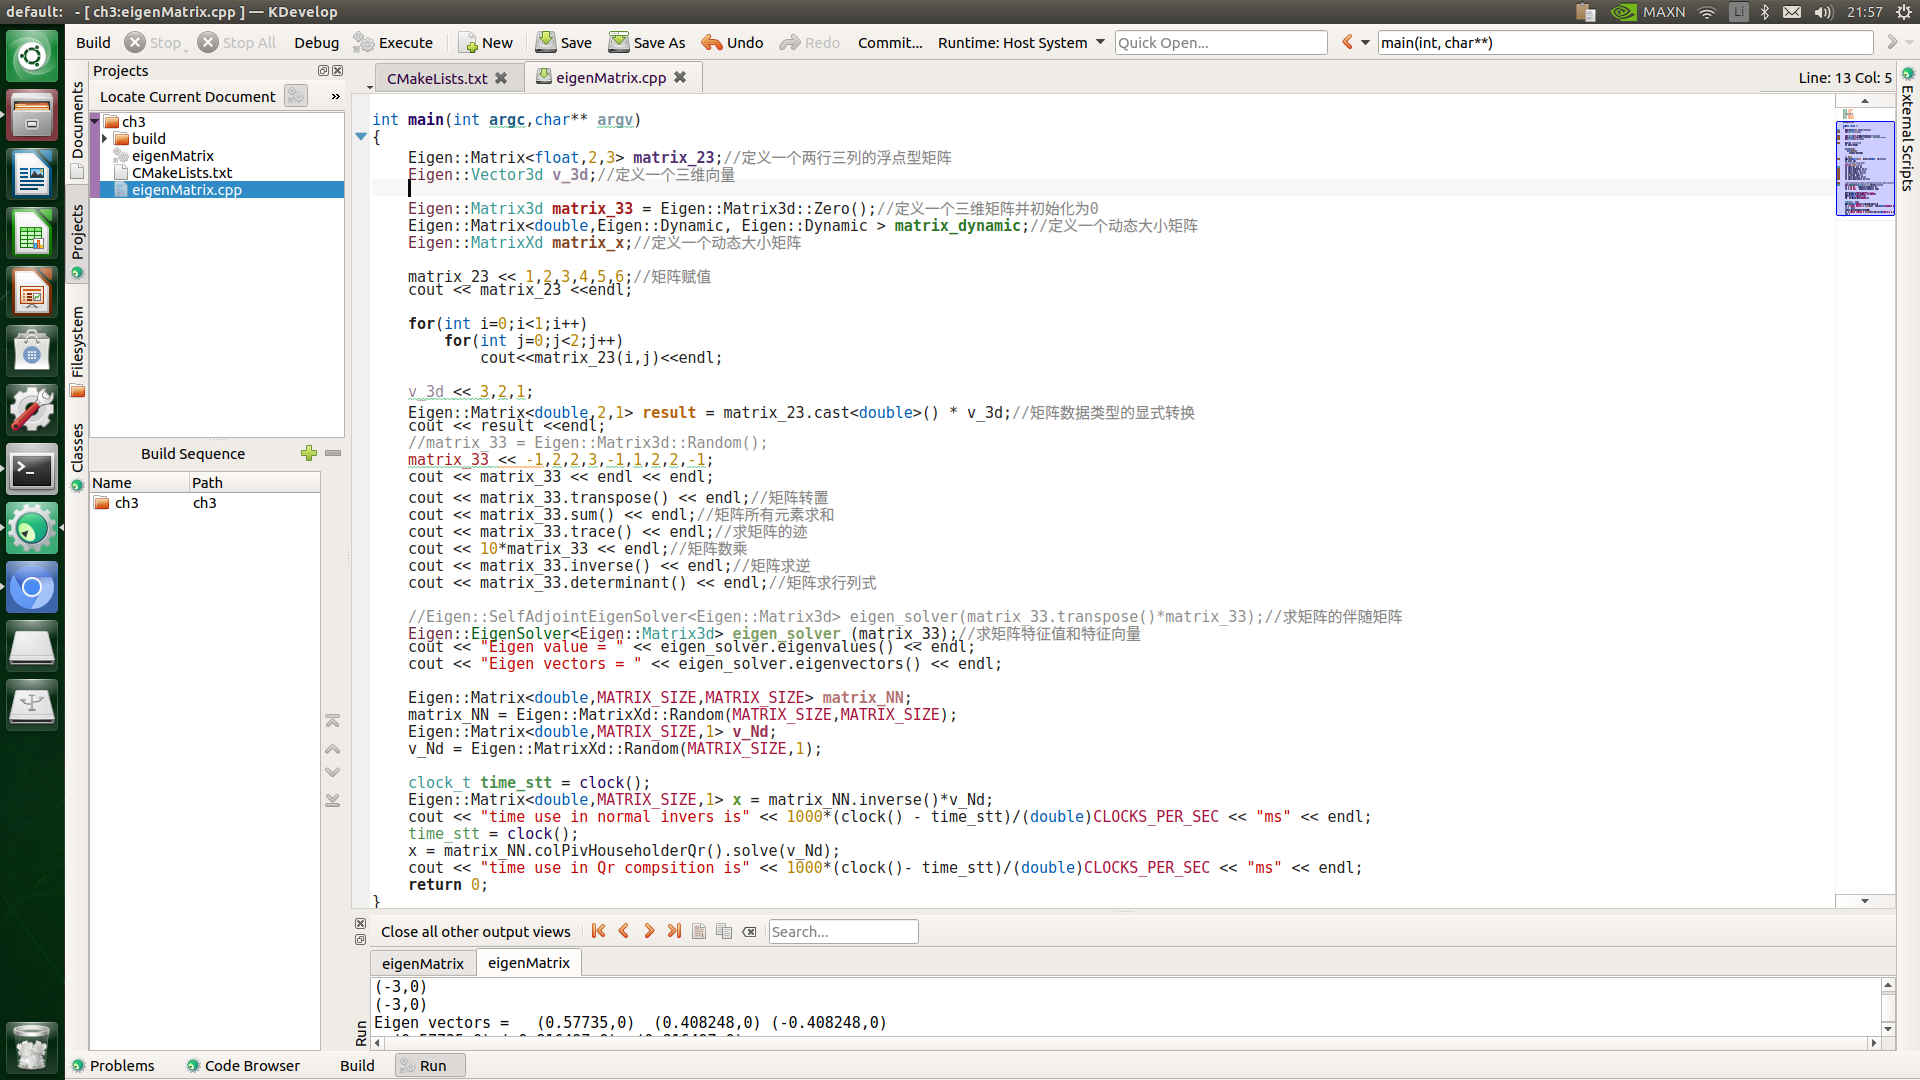Go to next output item arrow
1920x1080 pixels.
[649, 931]
